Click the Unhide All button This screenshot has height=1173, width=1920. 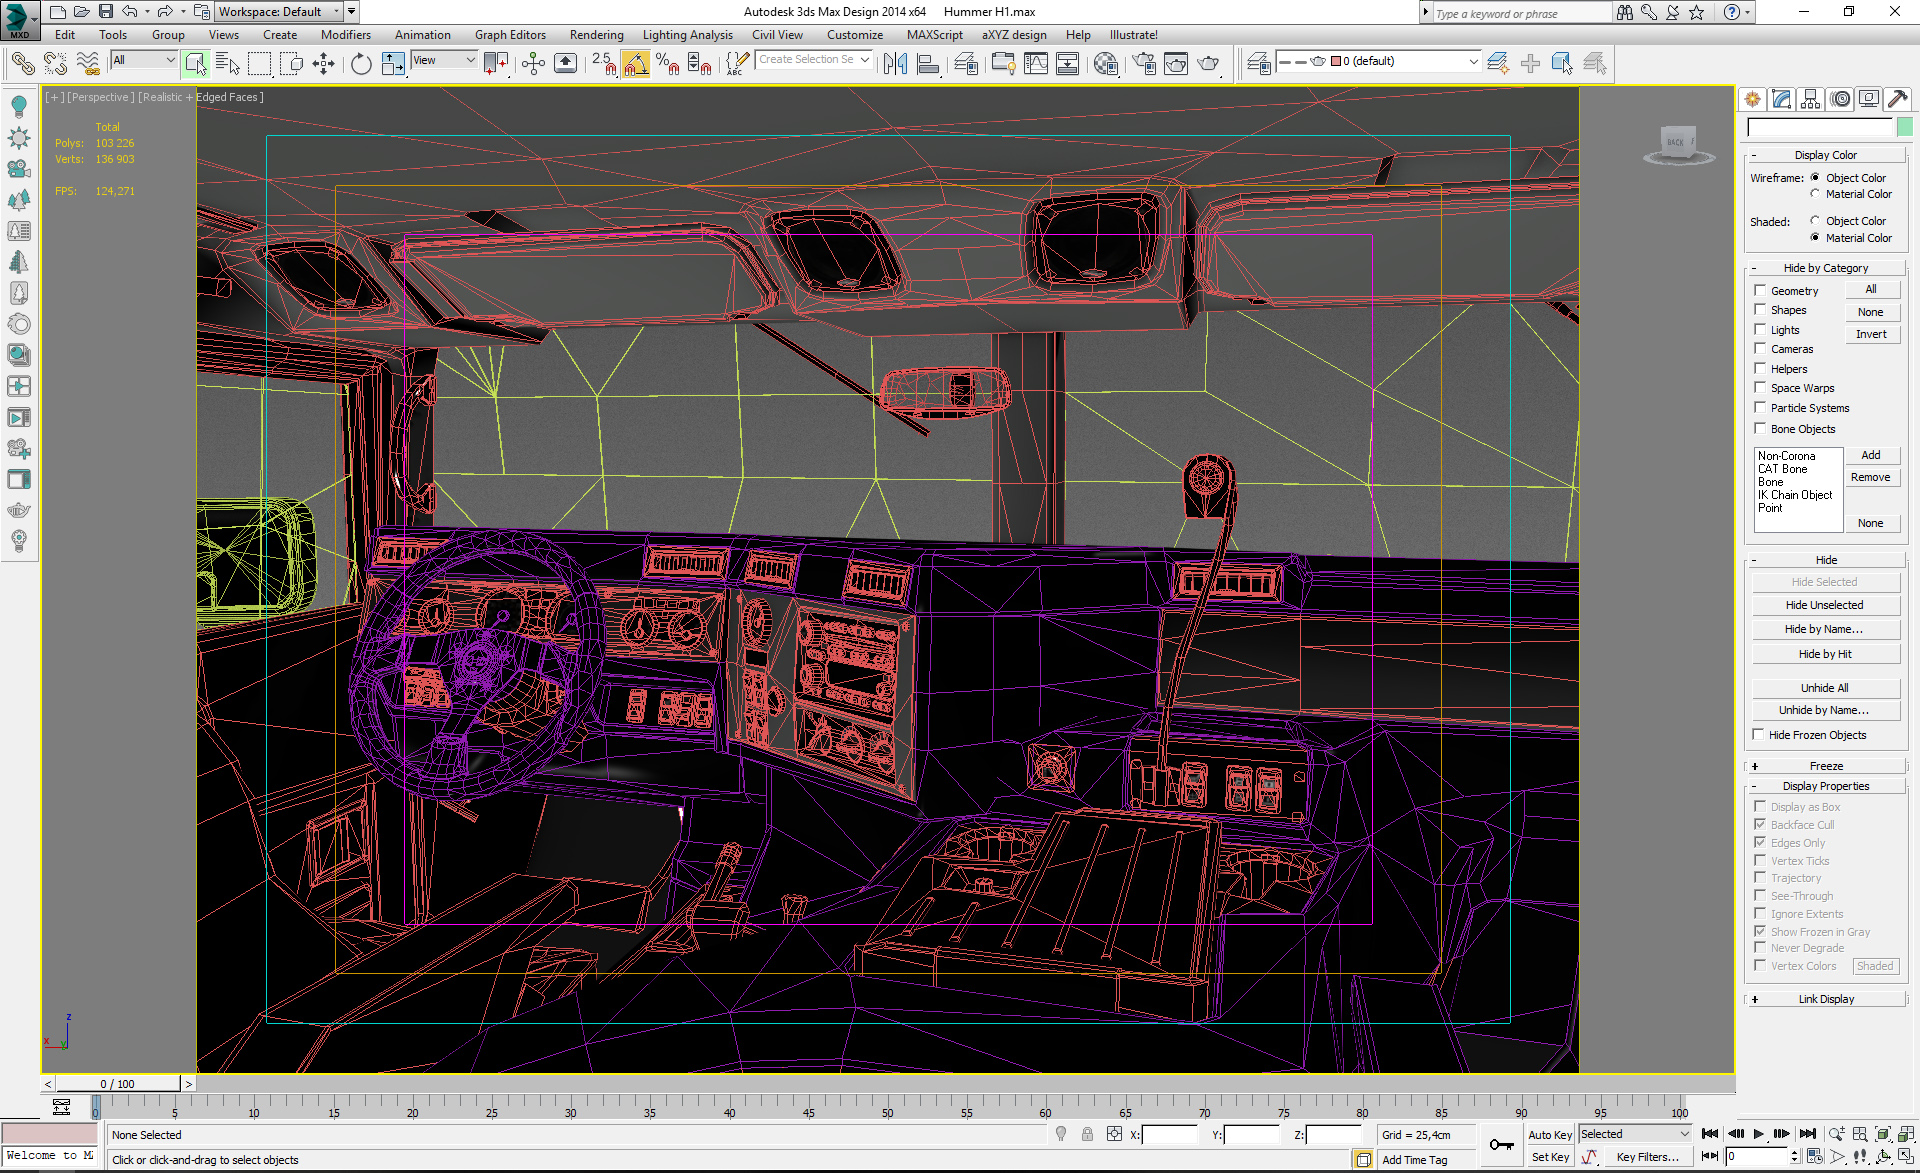1824,688
